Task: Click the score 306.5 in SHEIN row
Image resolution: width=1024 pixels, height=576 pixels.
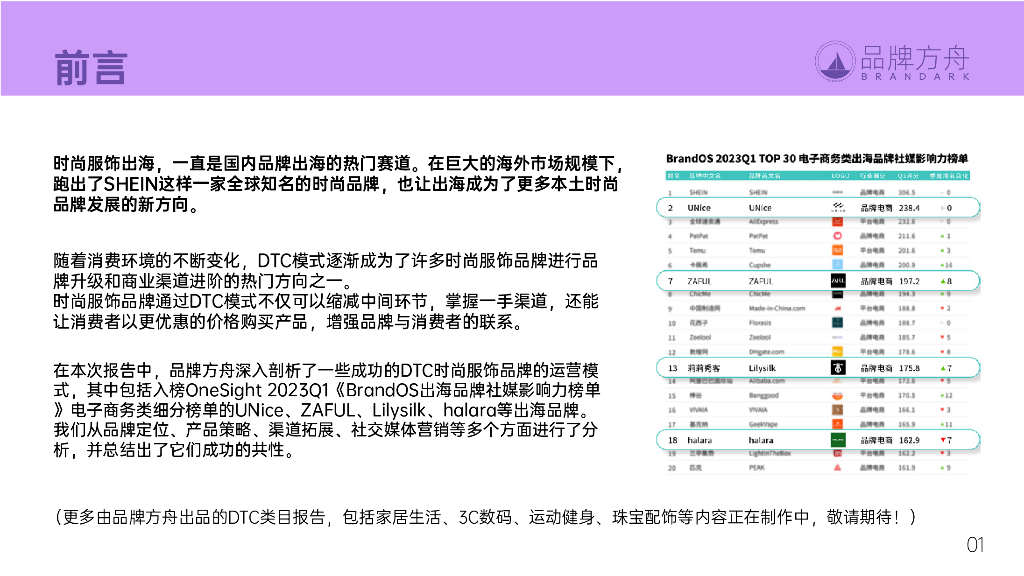Action: point(906,193)
